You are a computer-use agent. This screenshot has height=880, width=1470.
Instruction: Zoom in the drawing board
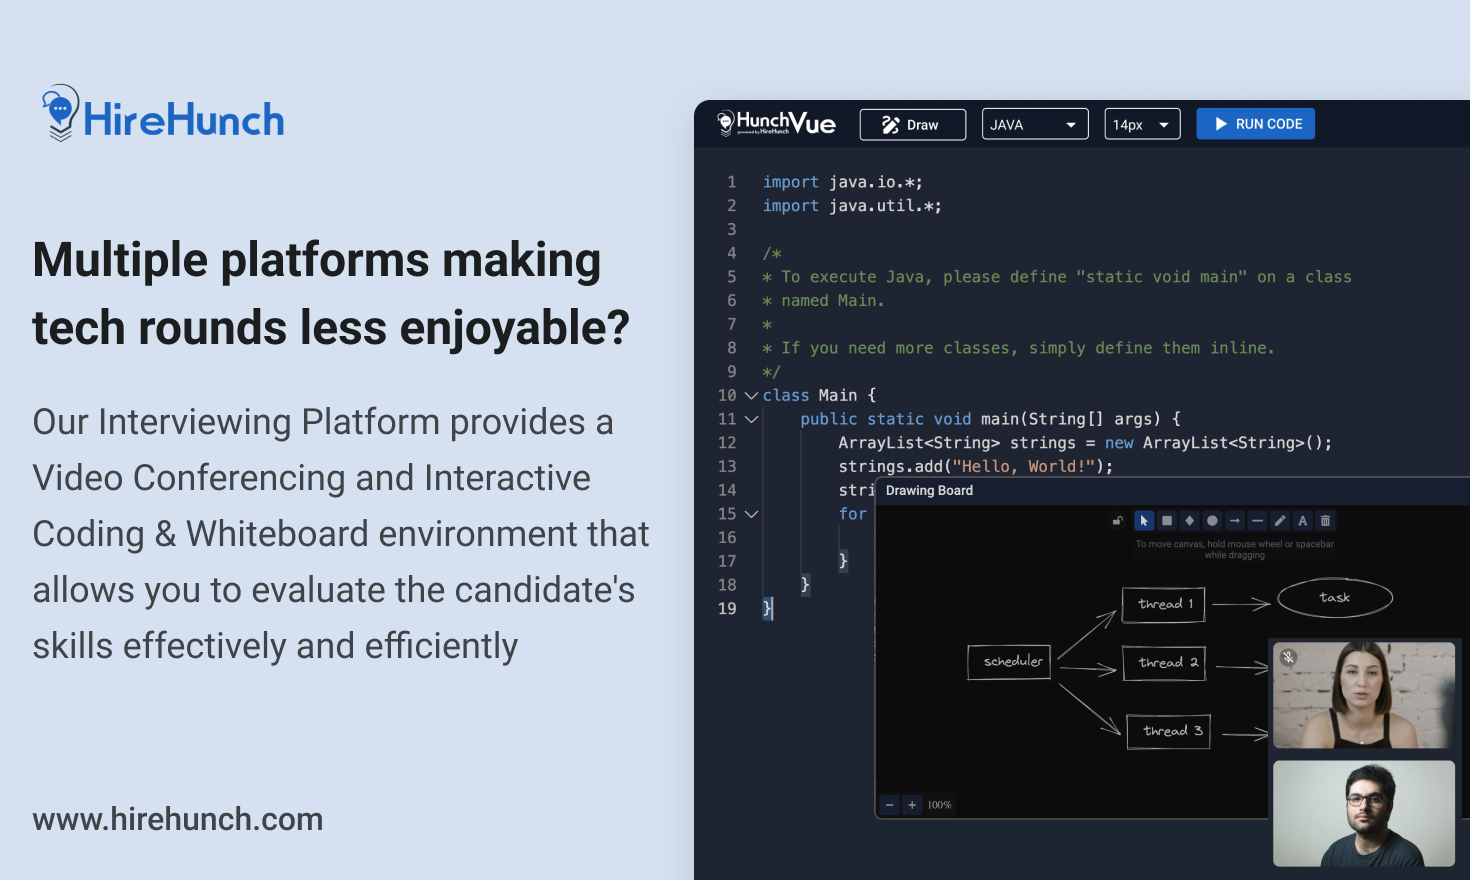(x=912, y=805)
